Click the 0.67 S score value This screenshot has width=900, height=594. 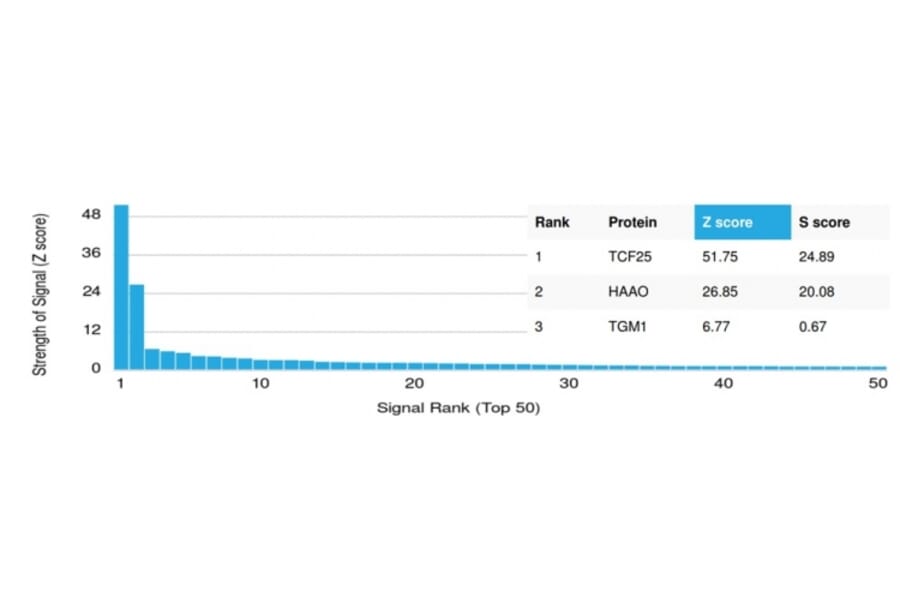812,326
